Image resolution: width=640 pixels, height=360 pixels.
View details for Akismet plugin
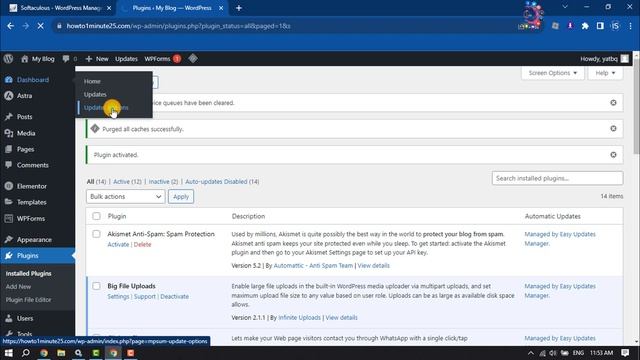pyautogui.click(x=373, y=265)
